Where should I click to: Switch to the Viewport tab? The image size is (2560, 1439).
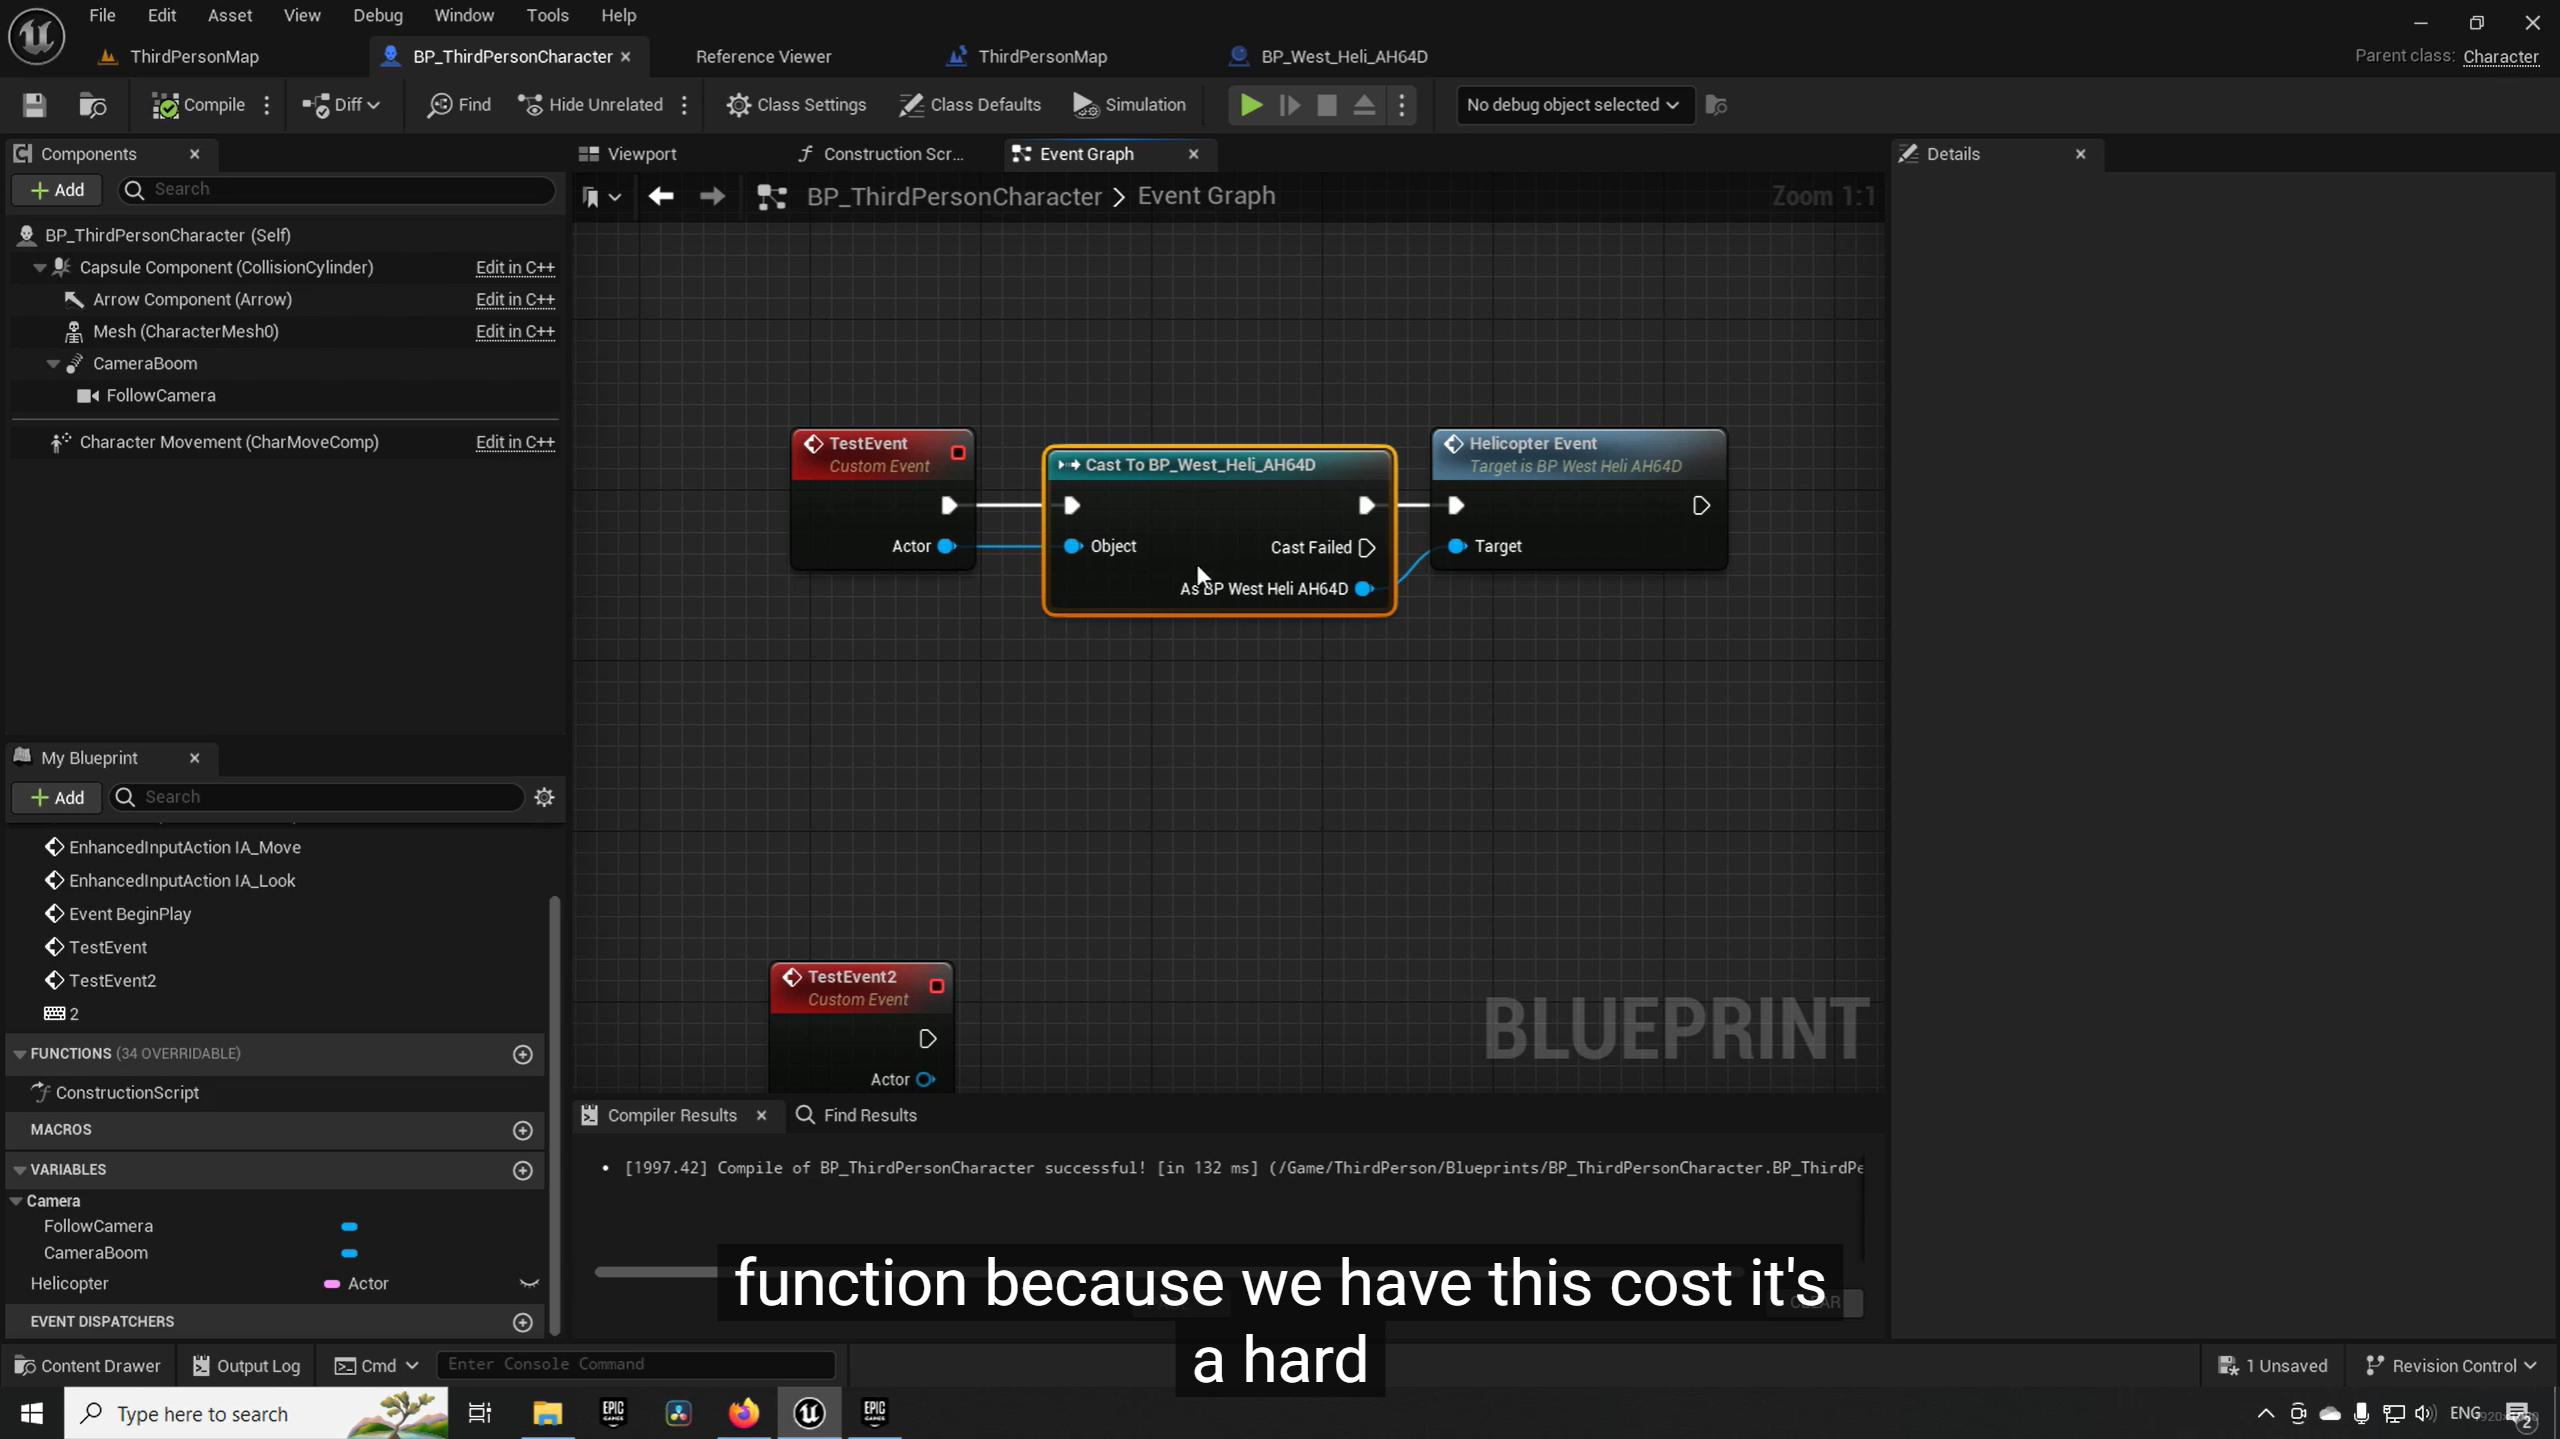click(641, 154)
